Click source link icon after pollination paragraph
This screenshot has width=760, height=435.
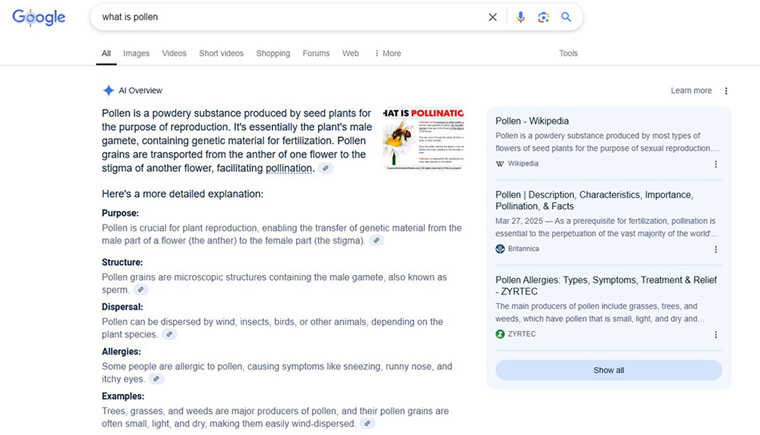pos(326,168)
